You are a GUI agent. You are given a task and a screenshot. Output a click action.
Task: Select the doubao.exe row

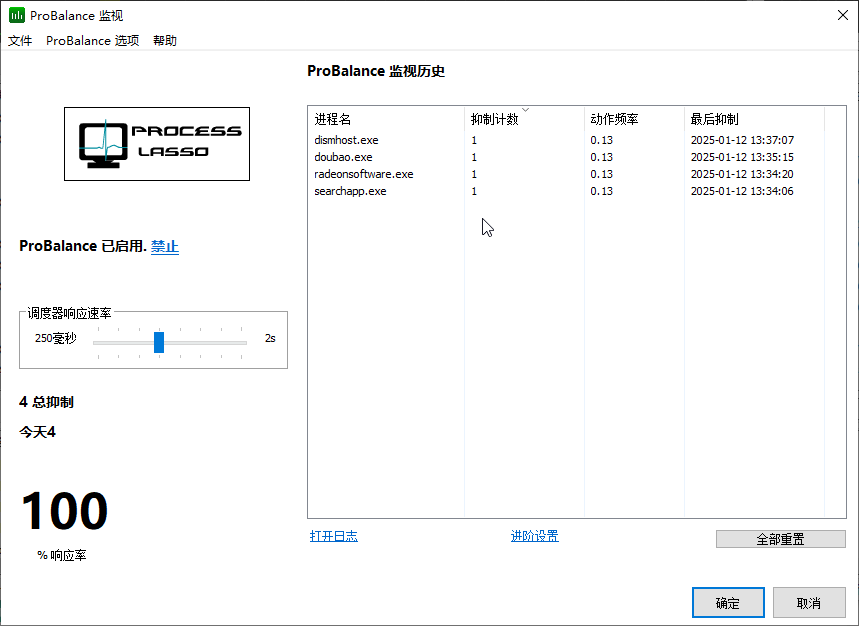[566, 157]
